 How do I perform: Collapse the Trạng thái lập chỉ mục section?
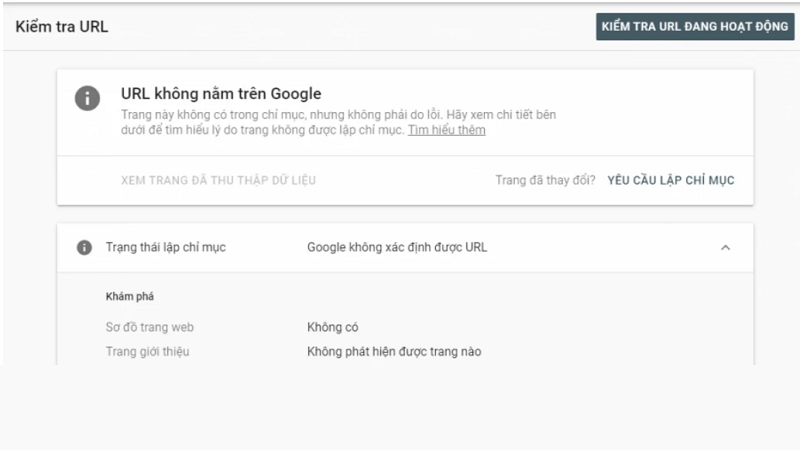[x=725, y=248]
